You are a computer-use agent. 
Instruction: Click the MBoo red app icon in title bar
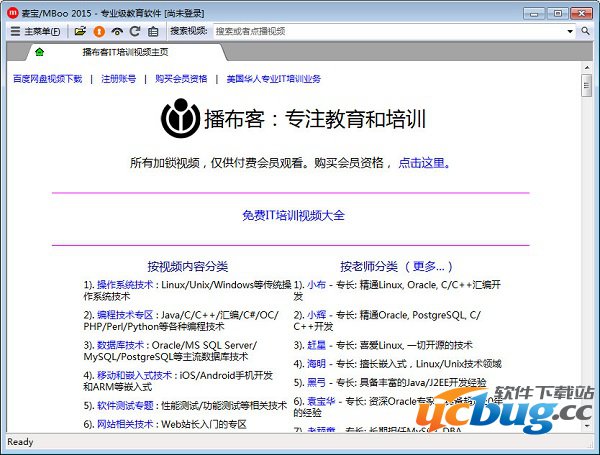[x=13, y=13]
